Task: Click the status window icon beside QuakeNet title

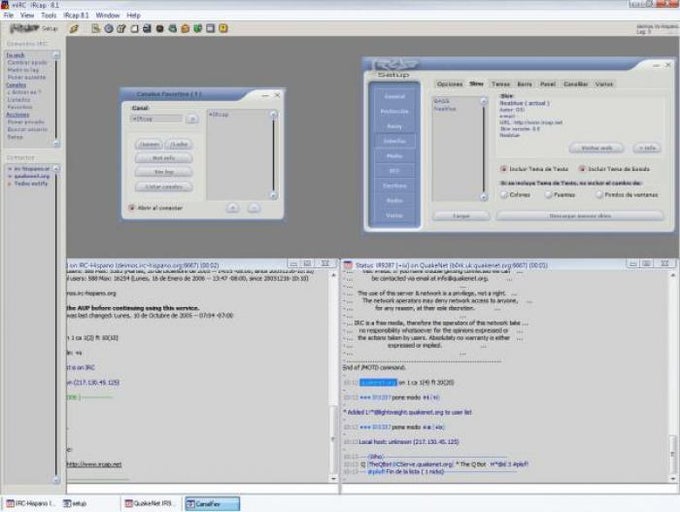Action: [x=348, y=265]
